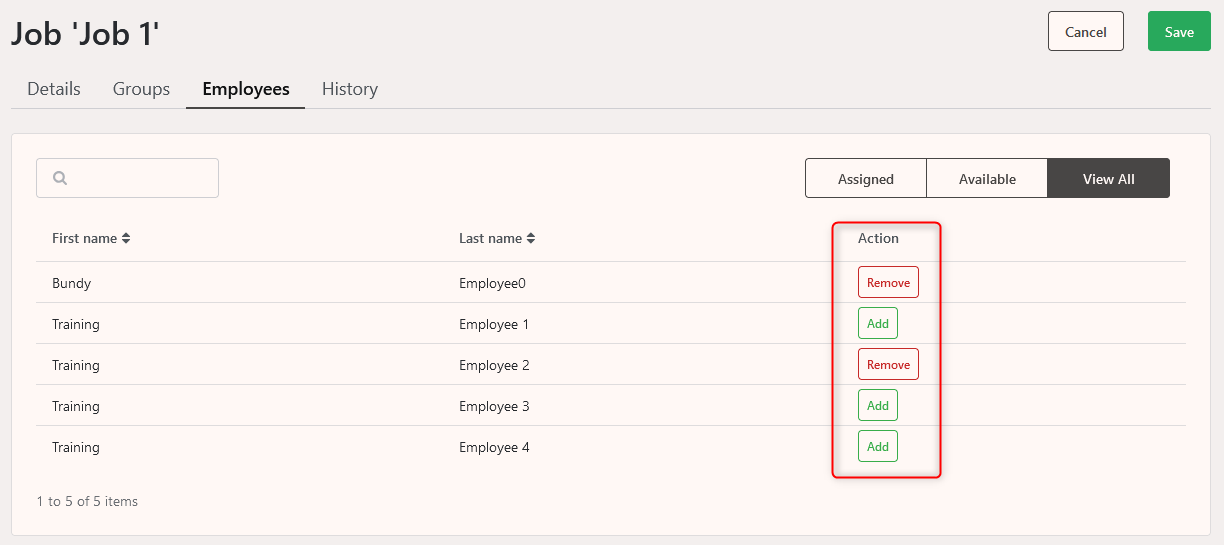Sort by Last name arrows icon
Screen dimensions: 1224x545
(x=531, y=239)
